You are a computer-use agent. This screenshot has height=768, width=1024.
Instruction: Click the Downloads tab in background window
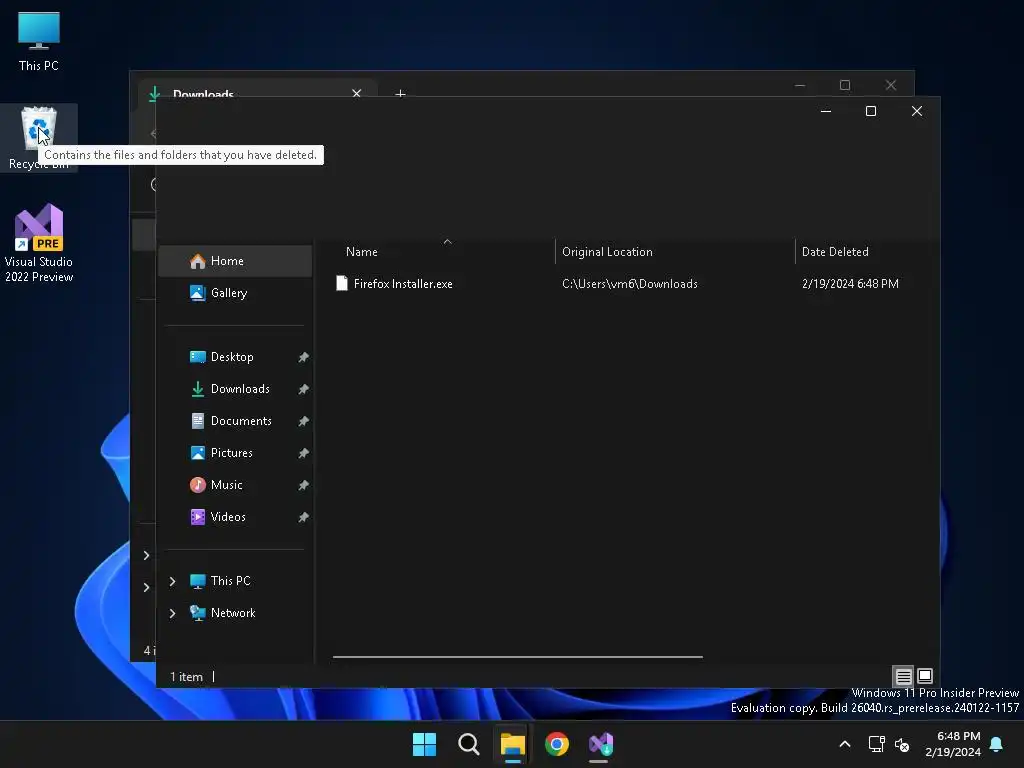(256, 90)
